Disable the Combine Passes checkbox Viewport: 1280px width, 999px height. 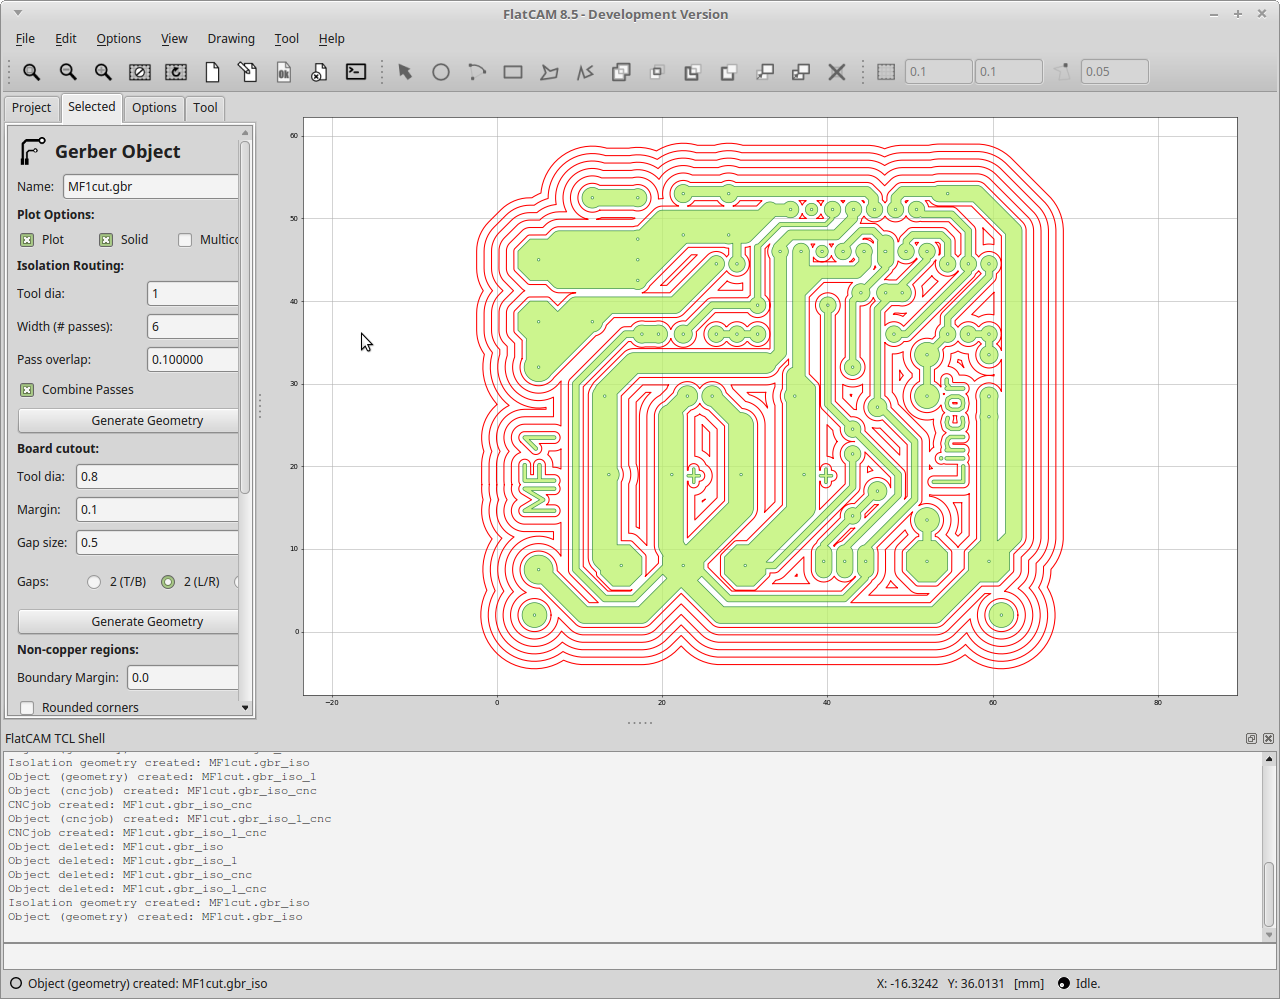pos(27,390)
